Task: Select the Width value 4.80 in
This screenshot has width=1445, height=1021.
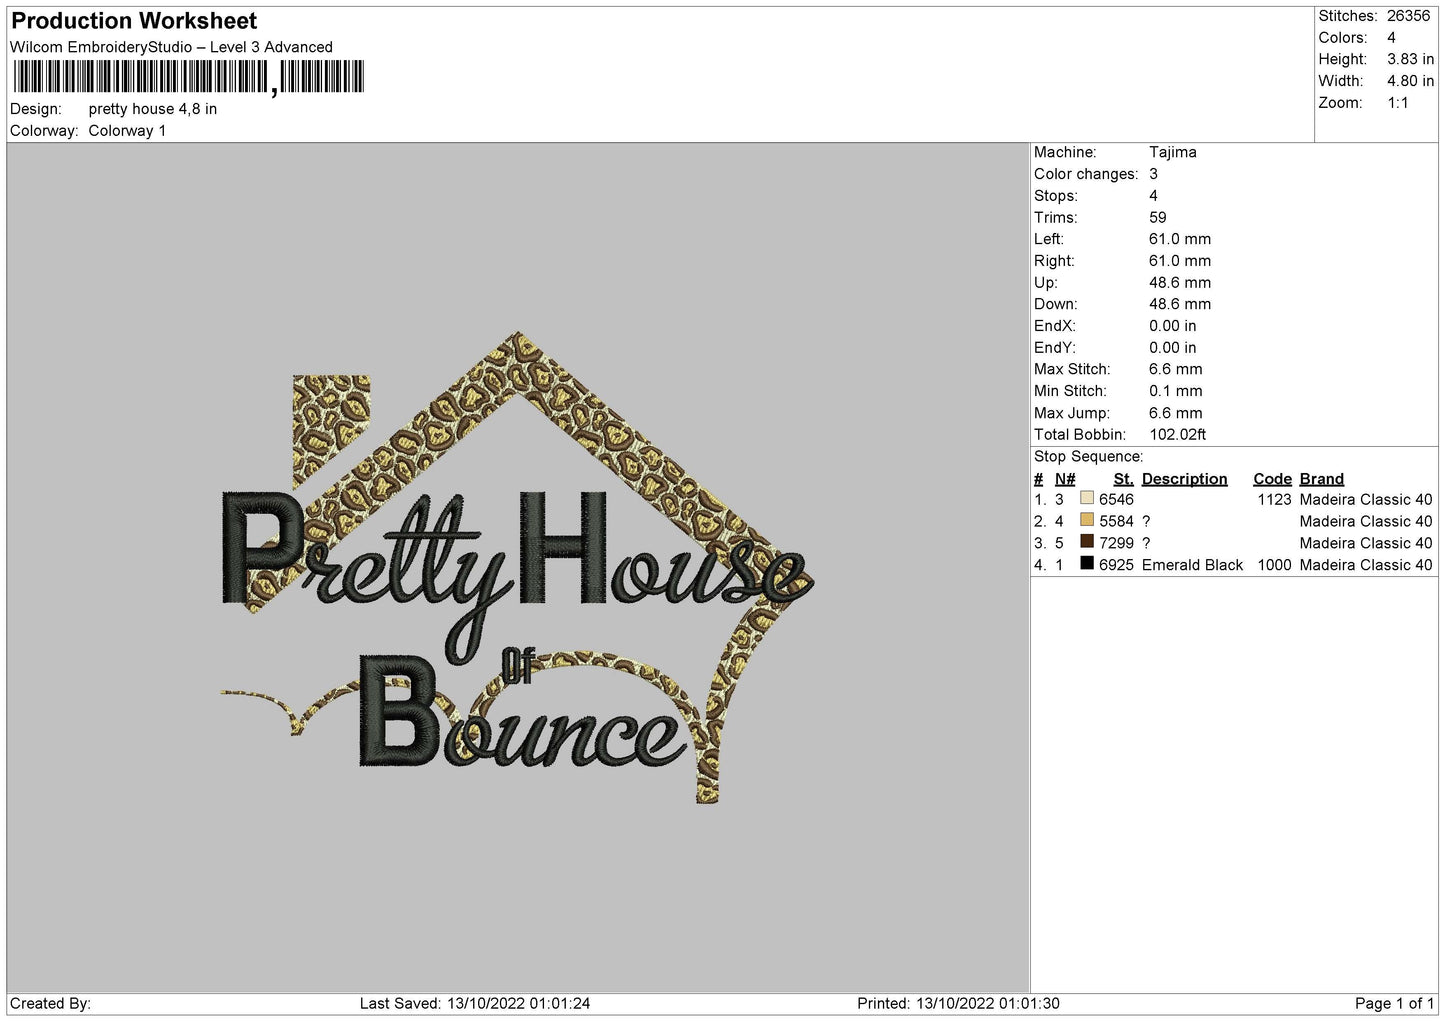Action: [x=1410, y=81]
